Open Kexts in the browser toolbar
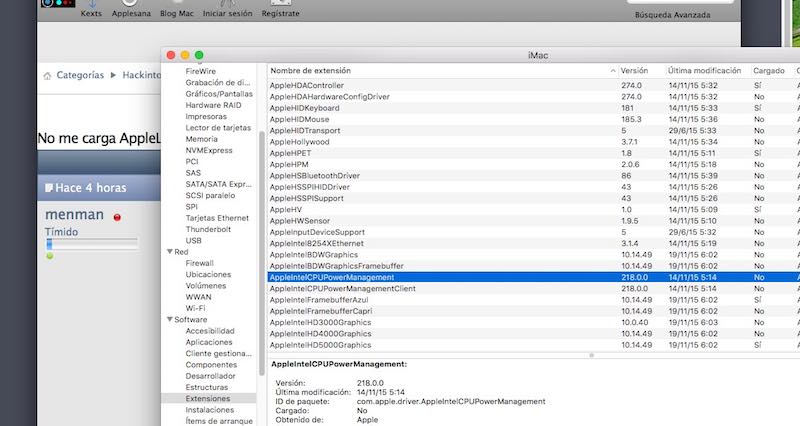800x426 pixels. coord(91,13)
